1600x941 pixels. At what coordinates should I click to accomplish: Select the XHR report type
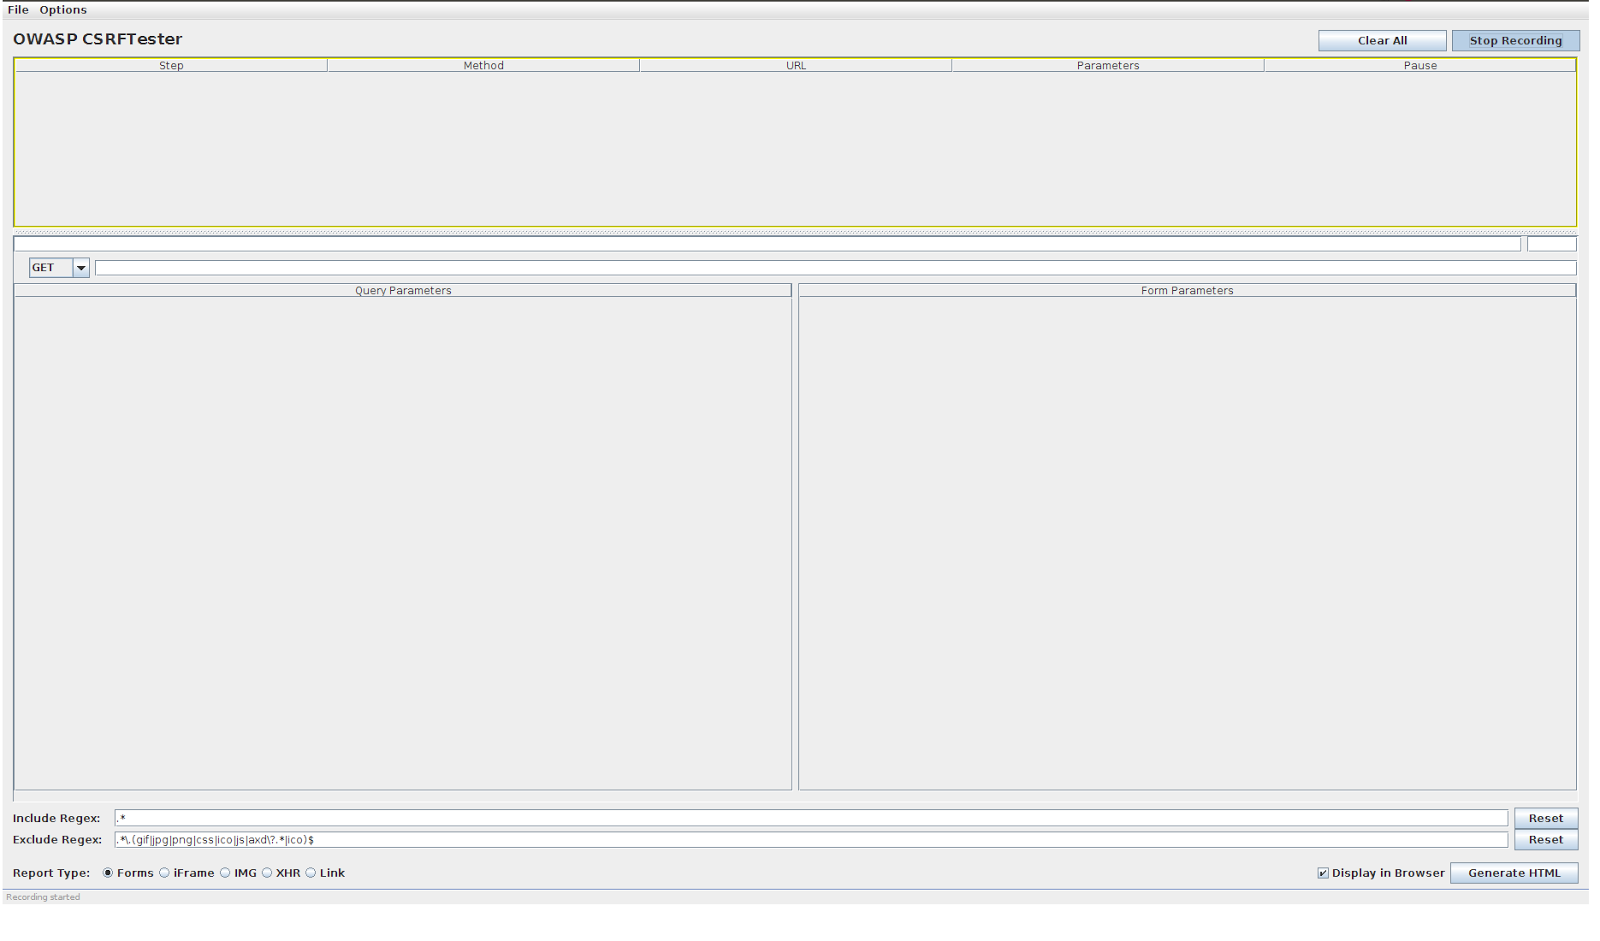(x=267, y=872)
